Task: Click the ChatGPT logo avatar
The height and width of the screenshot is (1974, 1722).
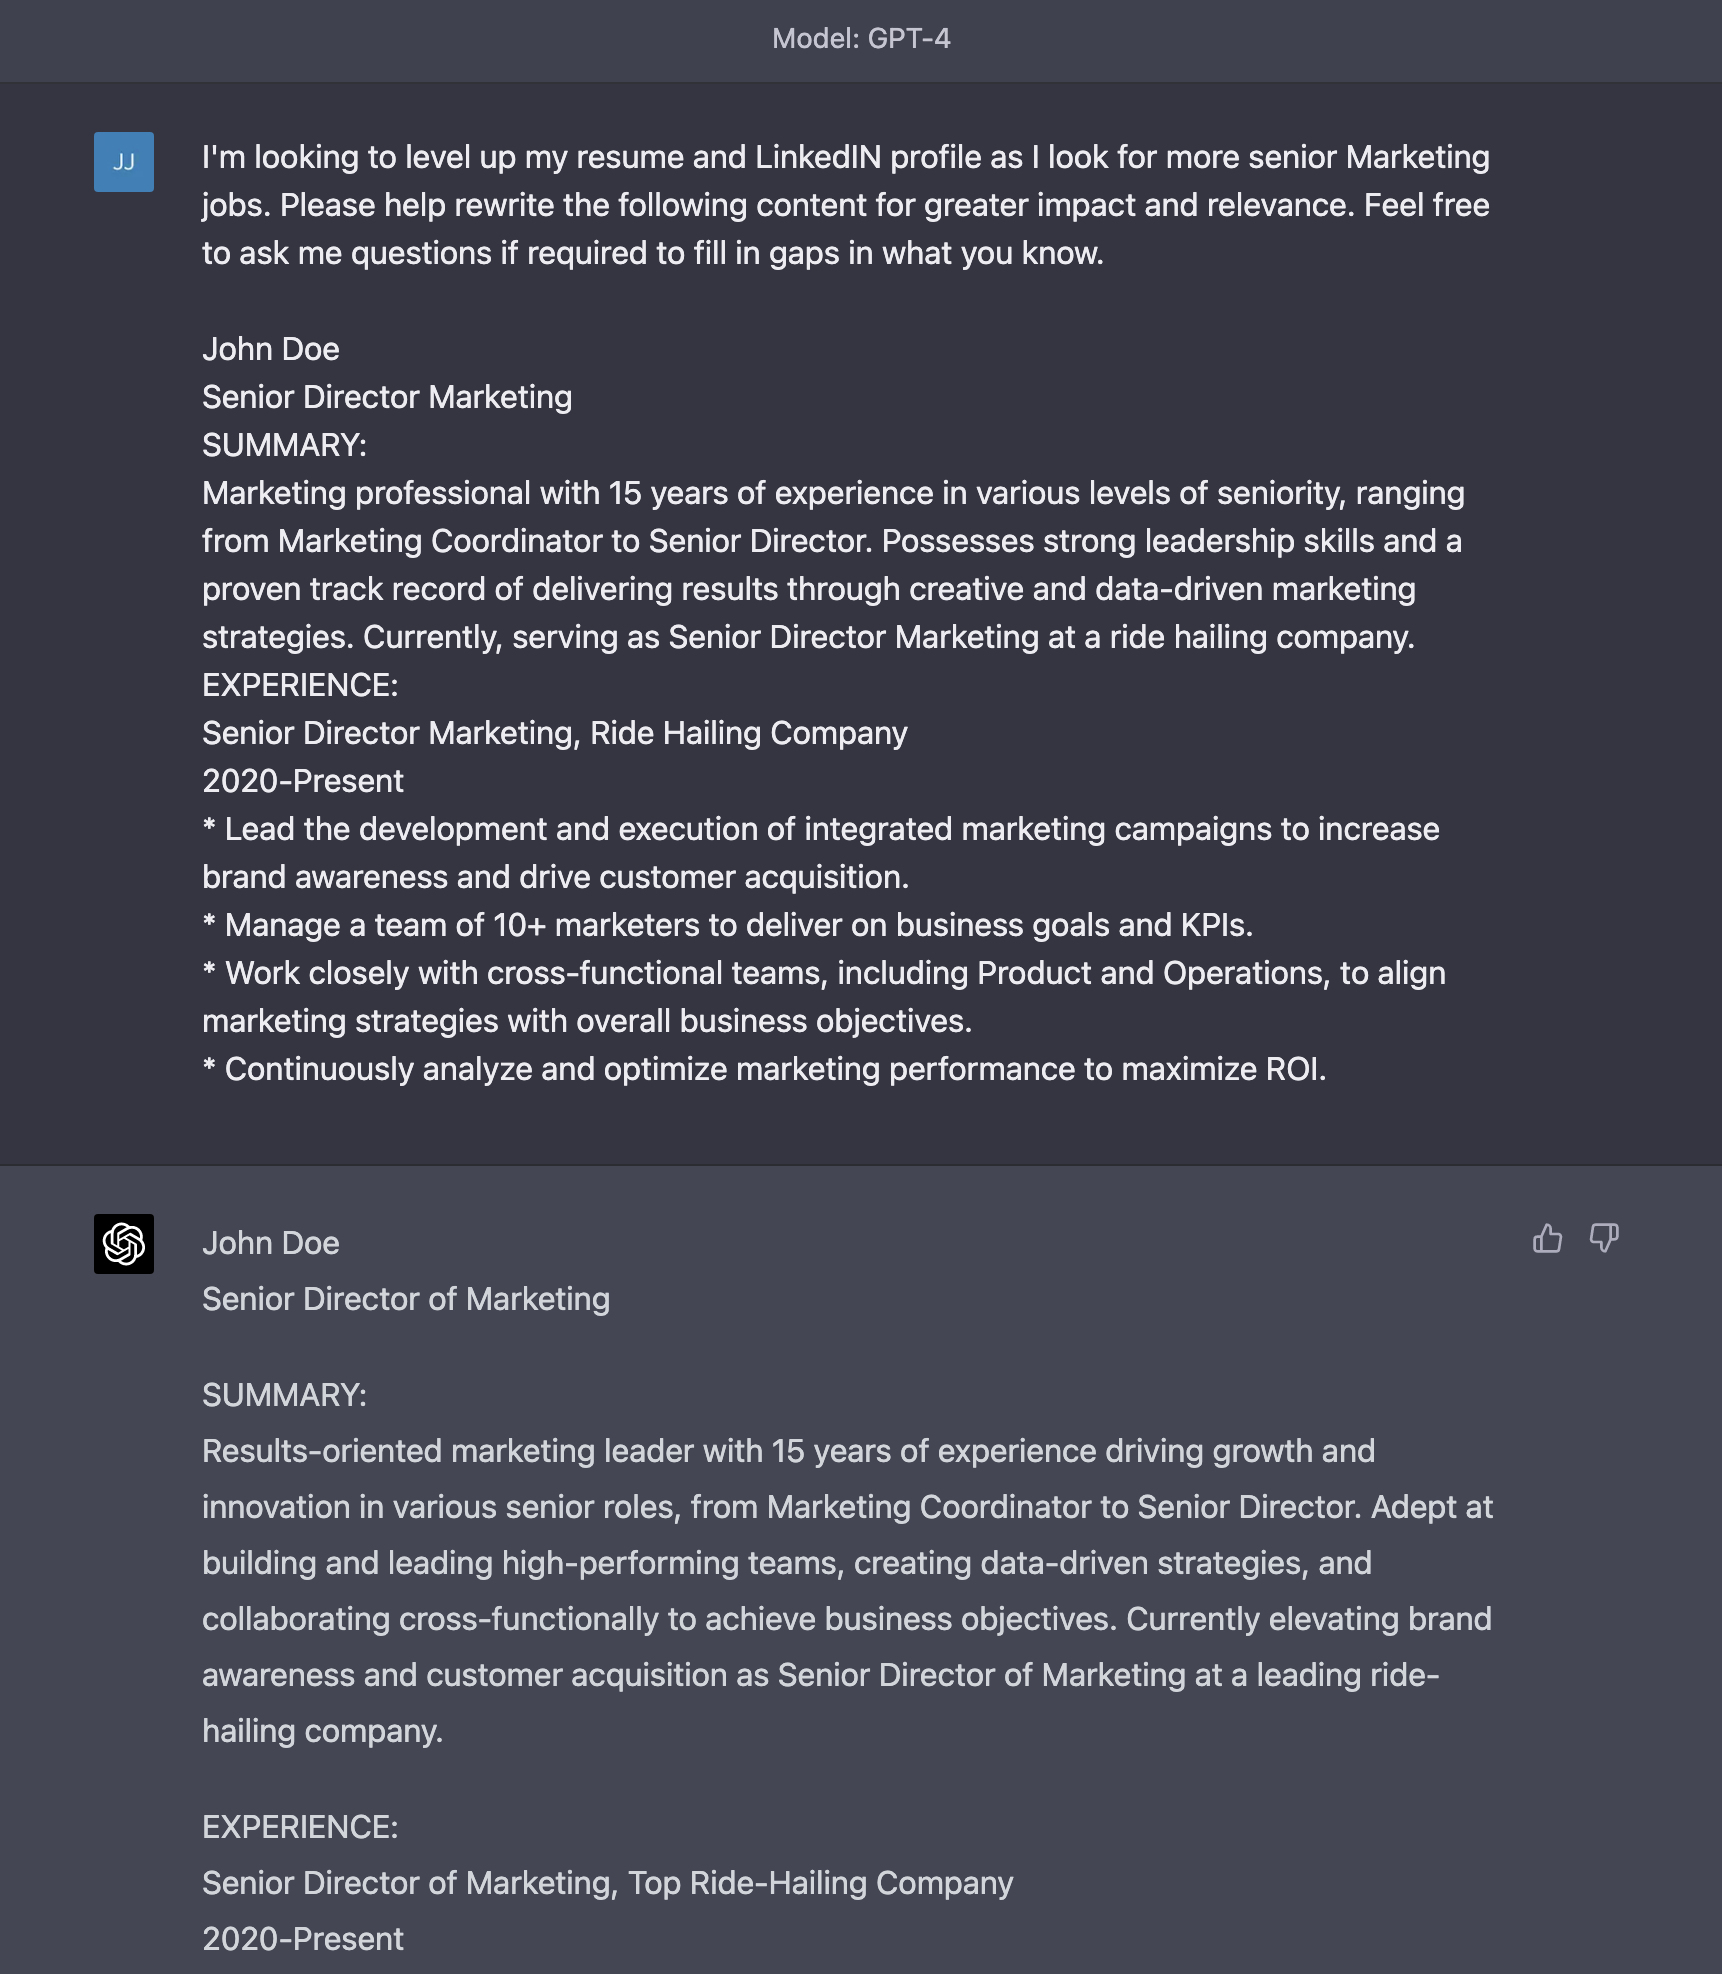Action: [x=124, y=1244]
